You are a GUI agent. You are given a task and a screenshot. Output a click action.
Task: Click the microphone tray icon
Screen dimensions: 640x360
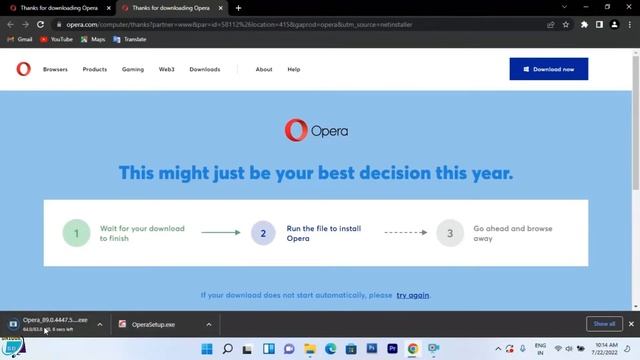pyautogui.click(x=523, y=349)
